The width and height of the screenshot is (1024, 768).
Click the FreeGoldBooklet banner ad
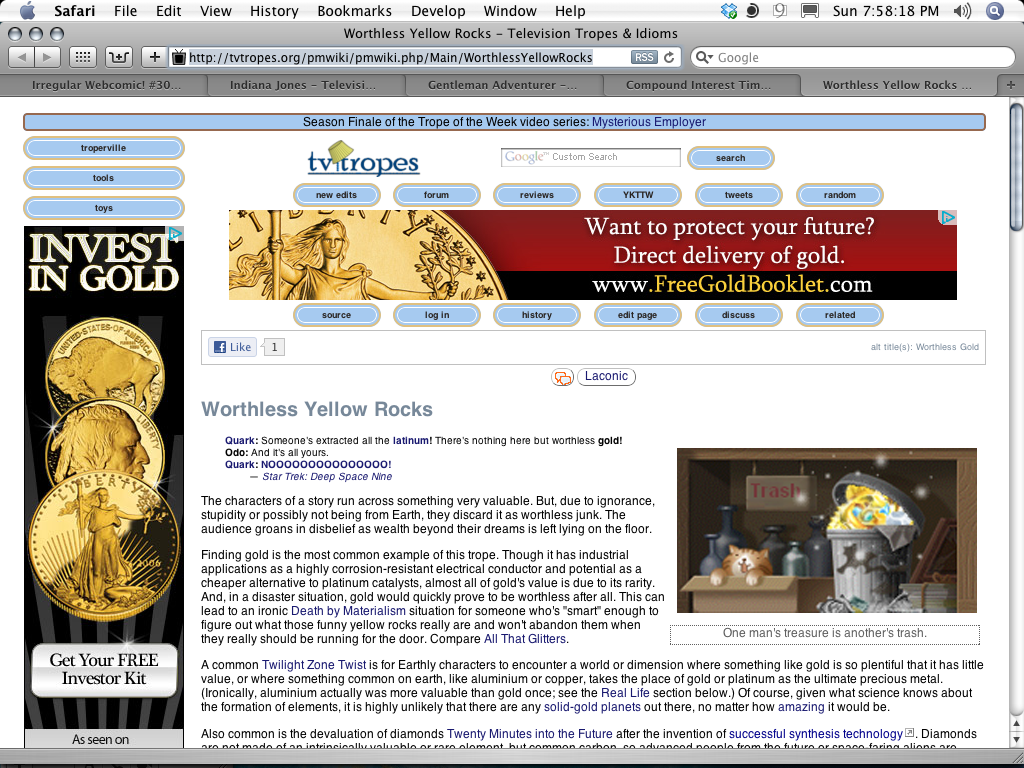click(592, 255)
